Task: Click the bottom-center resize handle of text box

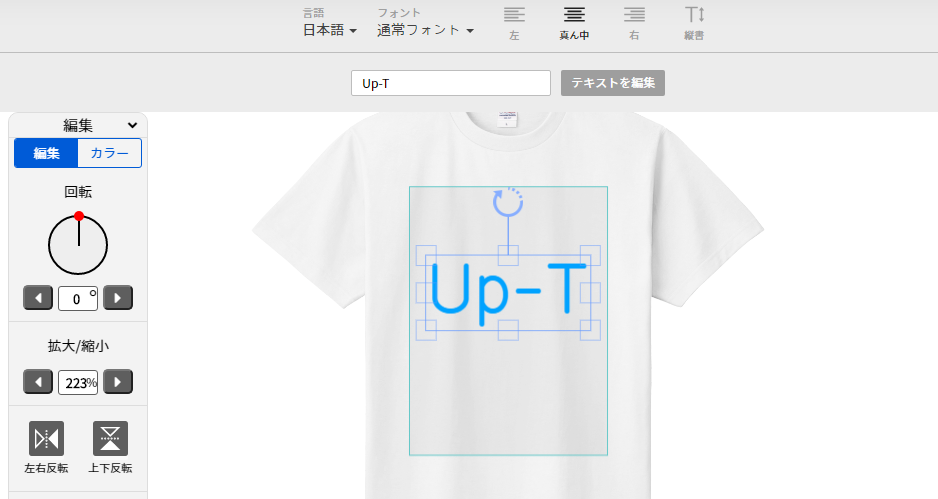Action: 508,330
